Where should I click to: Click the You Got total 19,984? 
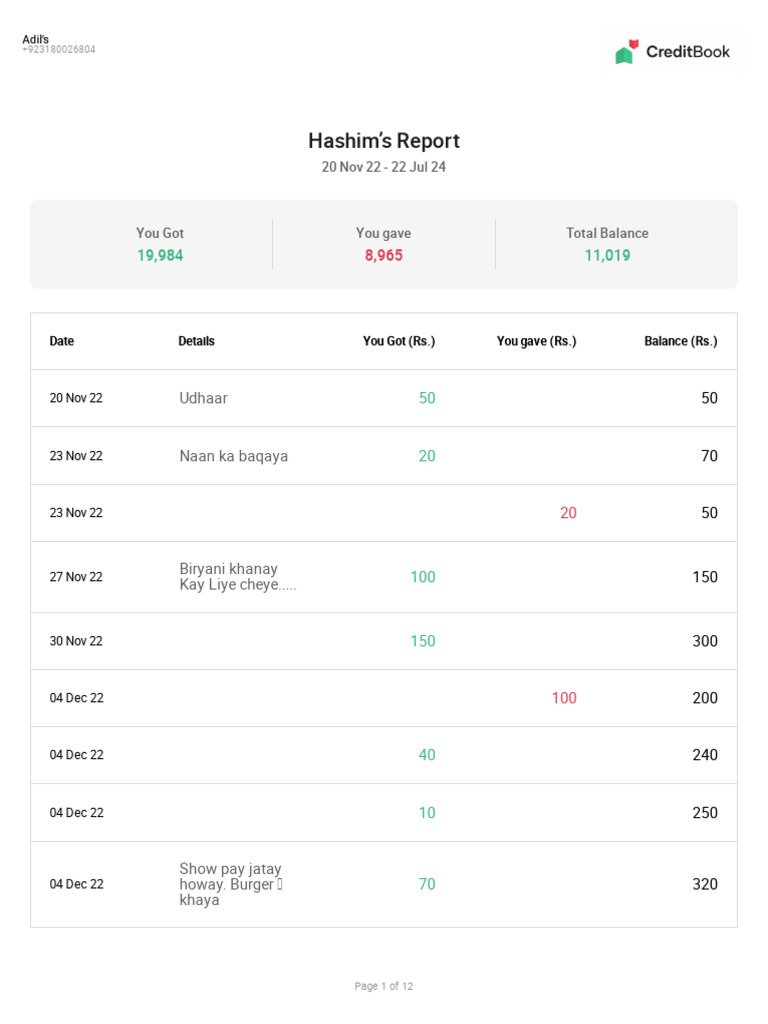(160, 255)
